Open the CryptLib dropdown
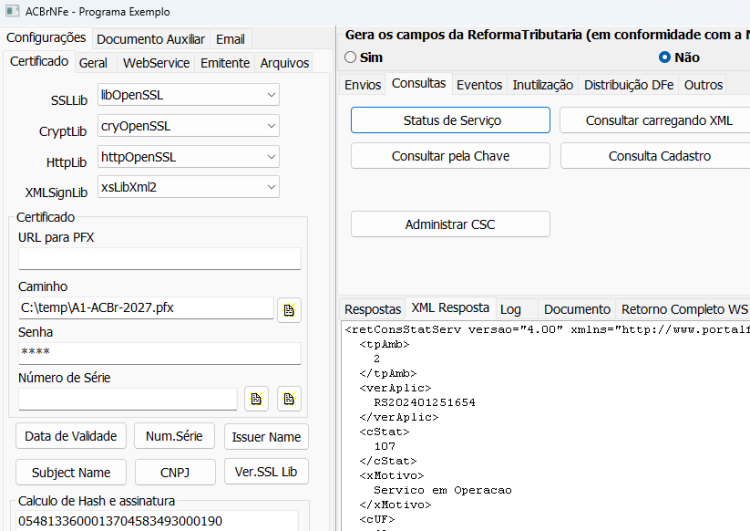The height and width of the screenshot is (531, 750). point(188,126)
